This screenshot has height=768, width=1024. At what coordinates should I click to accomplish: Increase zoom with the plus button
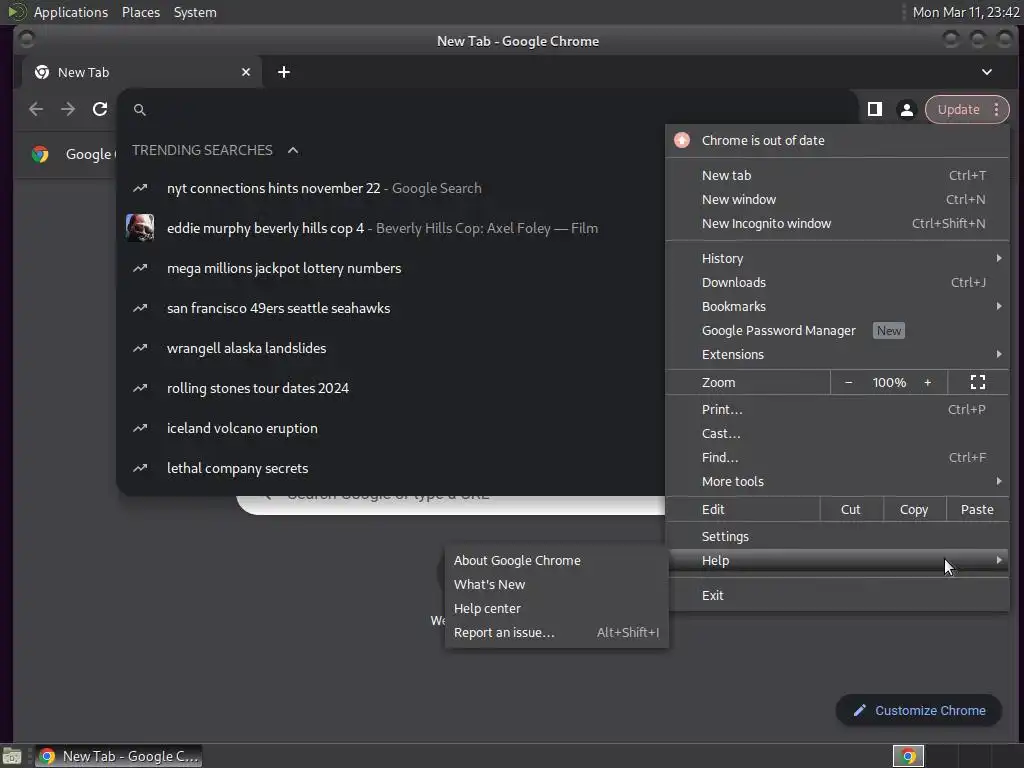click(927, 383)
